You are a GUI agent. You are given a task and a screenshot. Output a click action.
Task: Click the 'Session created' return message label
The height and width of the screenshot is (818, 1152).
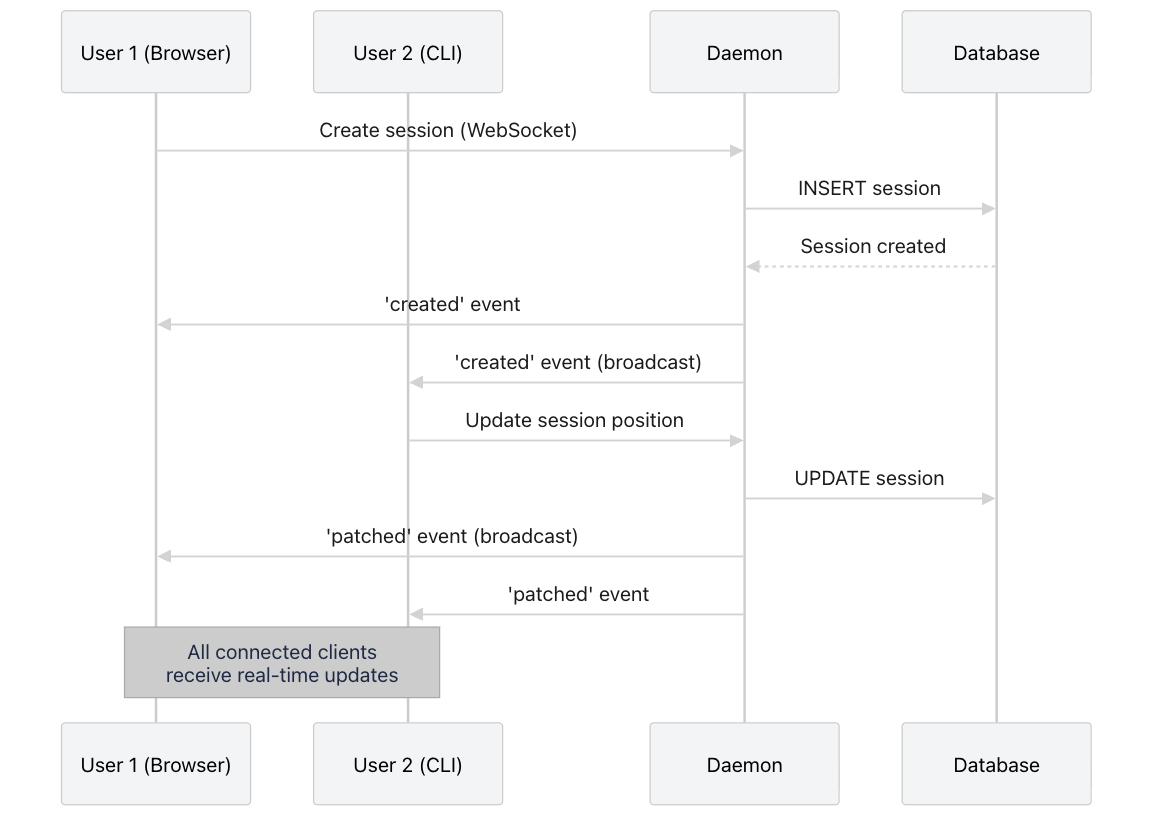tap(873, 246)
